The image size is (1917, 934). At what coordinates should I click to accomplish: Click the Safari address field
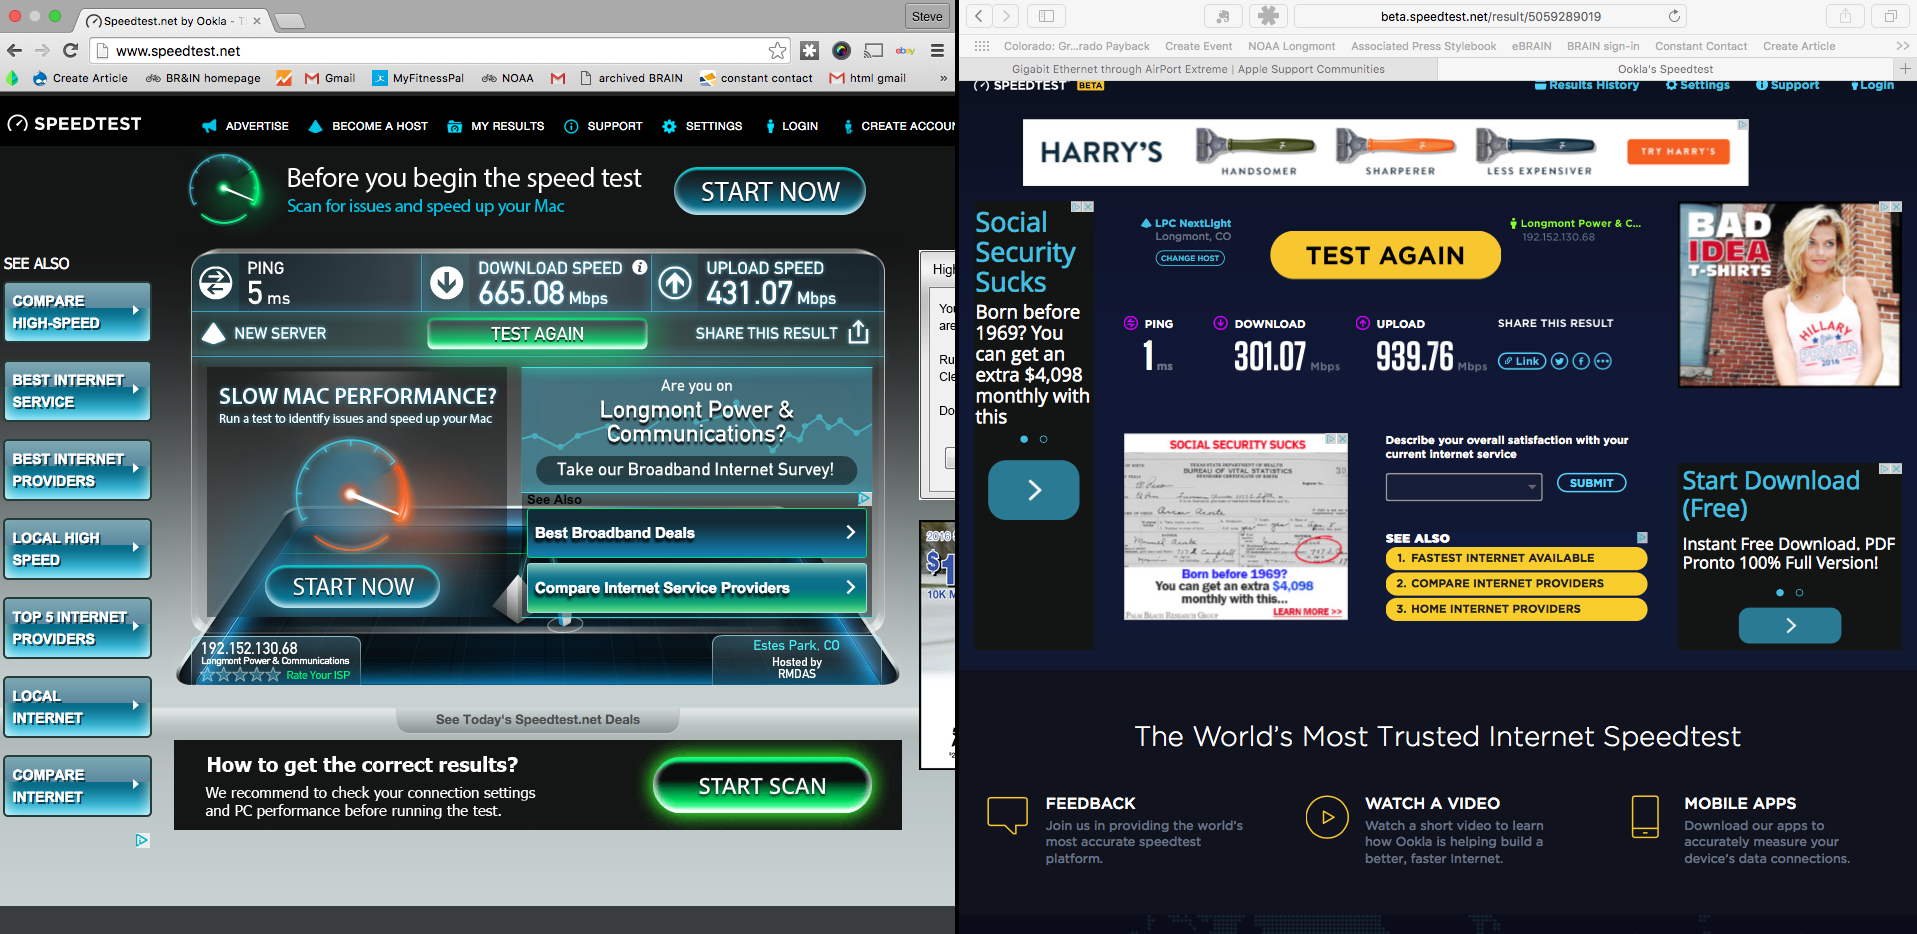1490,16
